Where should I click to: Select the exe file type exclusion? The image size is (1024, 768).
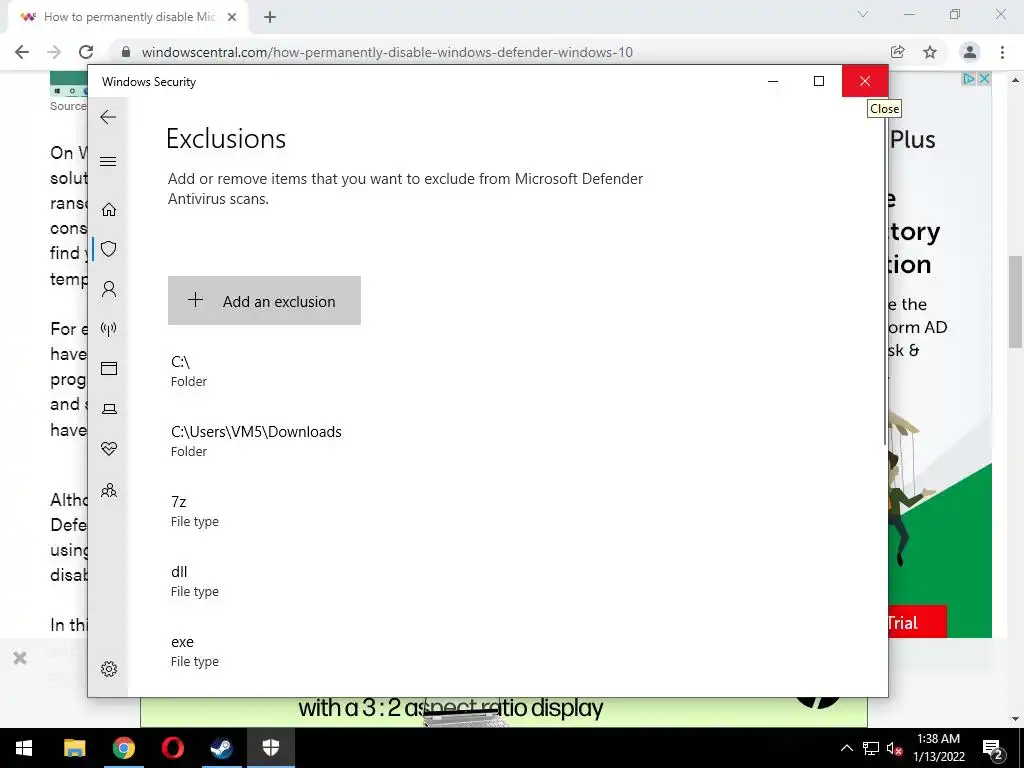(195, 651)
